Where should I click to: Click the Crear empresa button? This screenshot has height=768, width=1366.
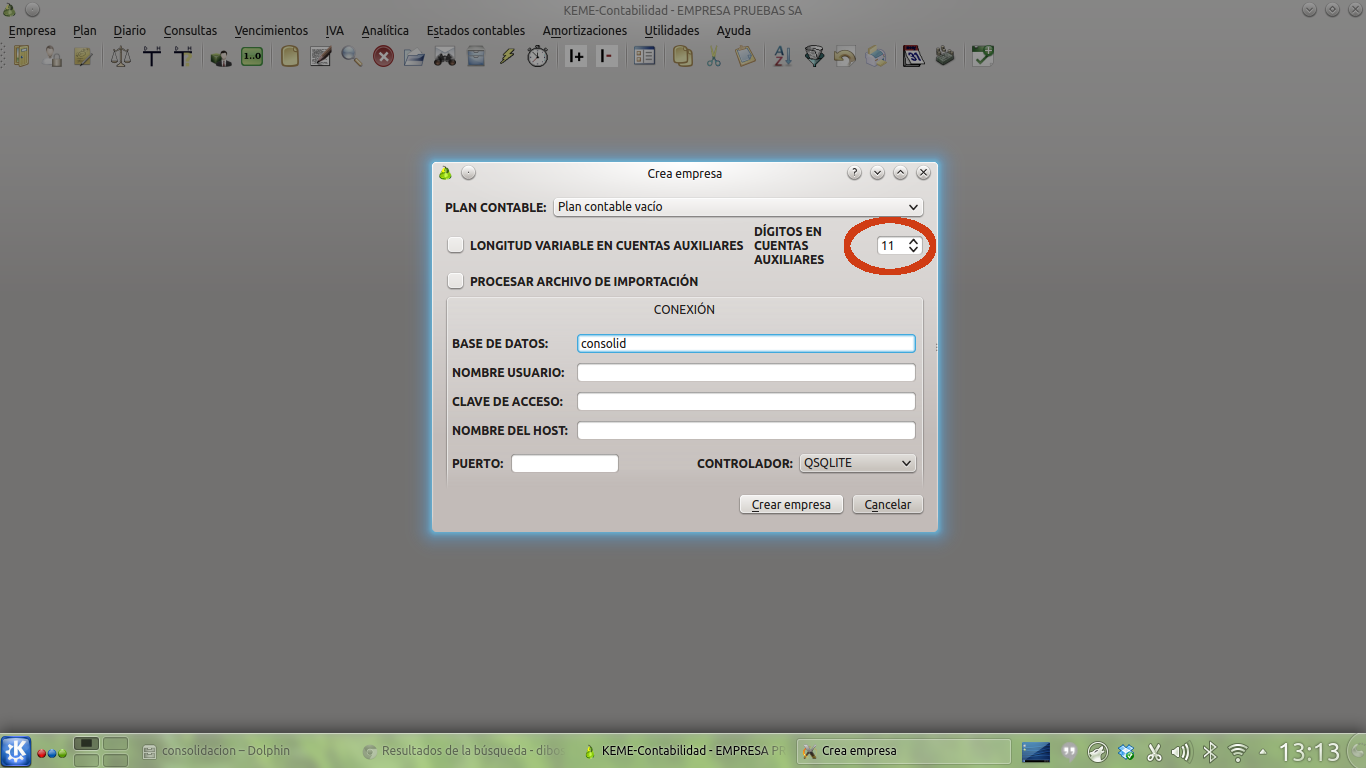[x=791, y=504]
